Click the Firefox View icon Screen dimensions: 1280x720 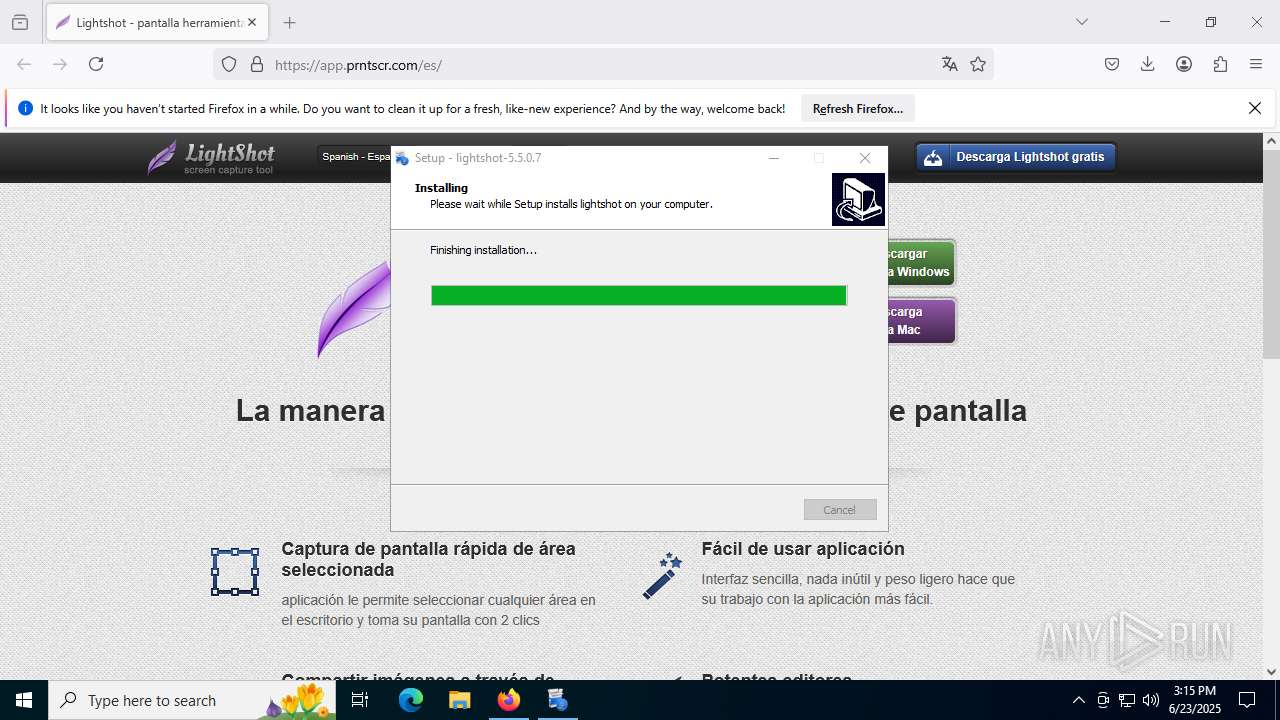20,22
